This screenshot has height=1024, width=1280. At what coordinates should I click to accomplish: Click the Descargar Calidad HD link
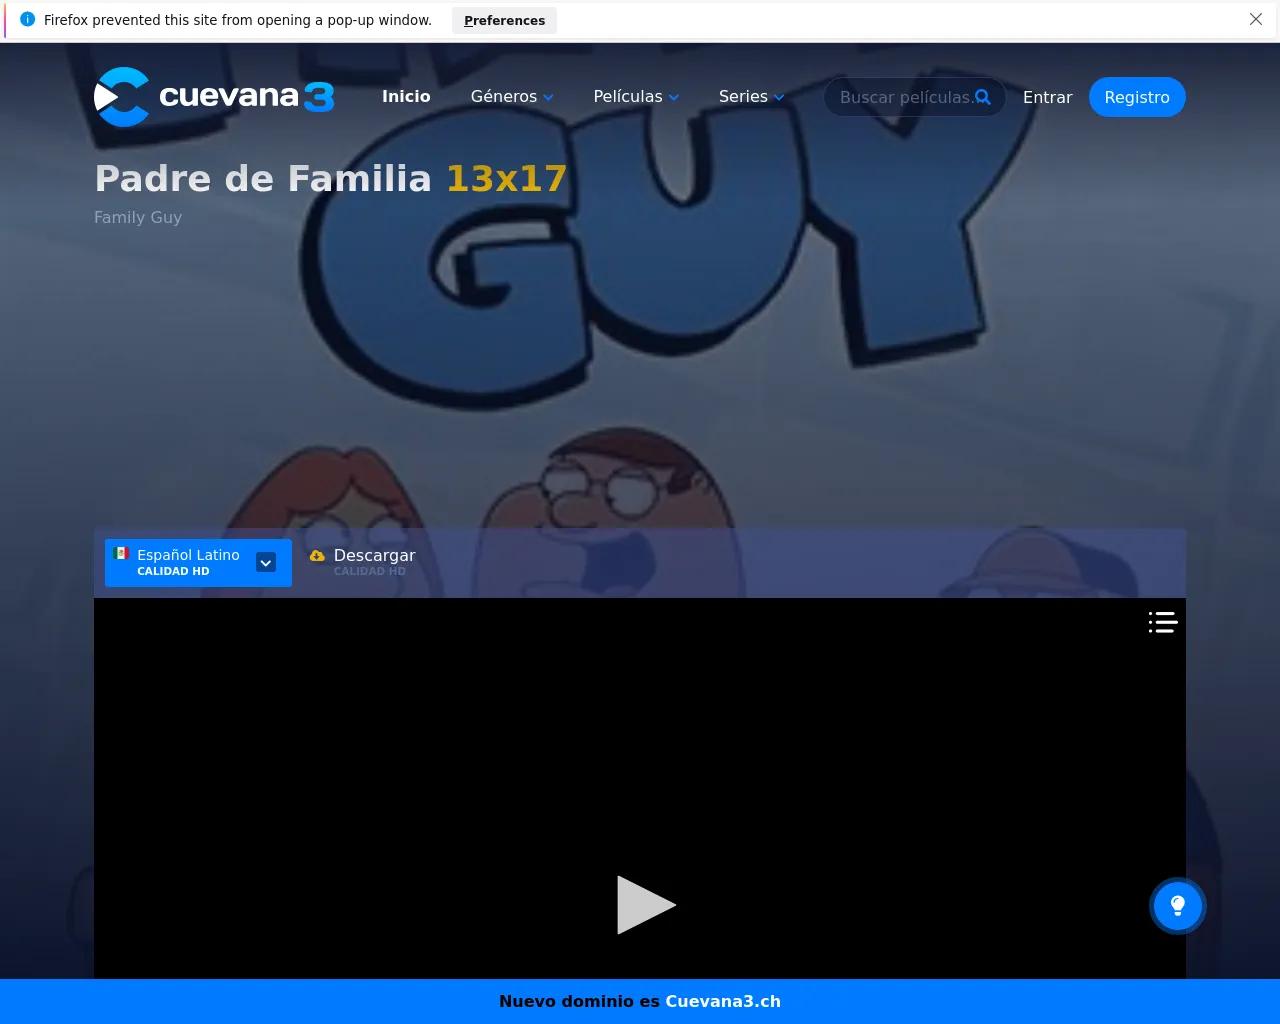(x=362, y=562)
